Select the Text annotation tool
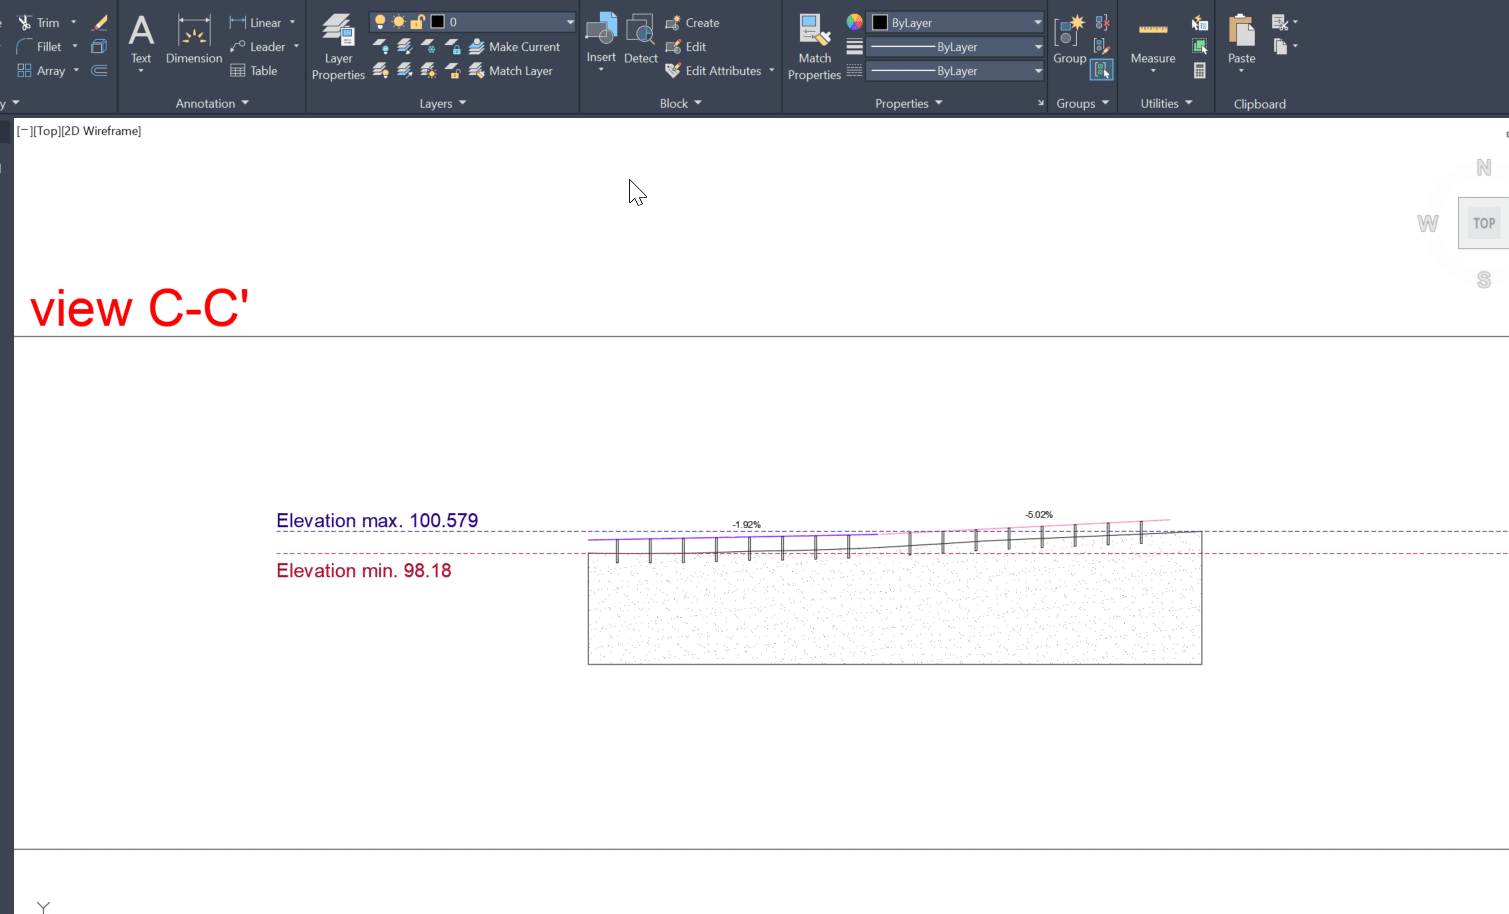 click(141, 40)
